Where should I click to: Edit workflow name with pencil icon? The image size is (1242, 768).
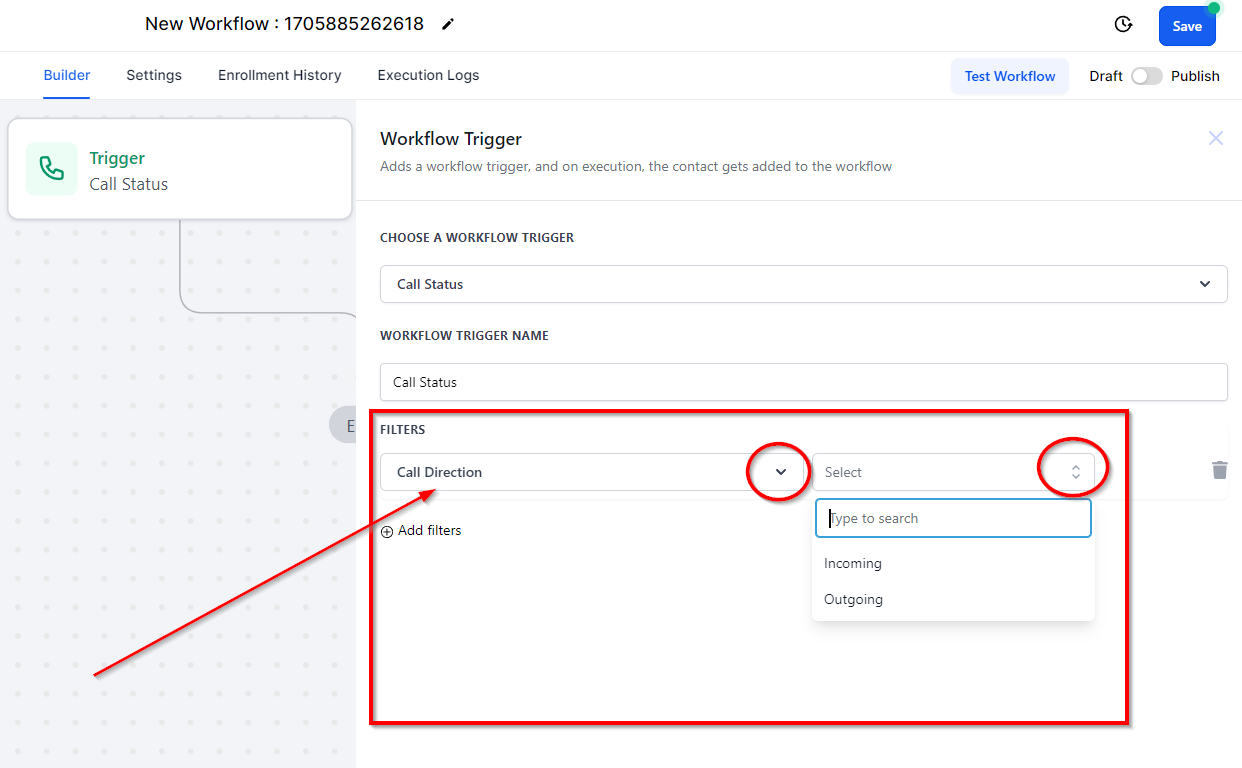coord(448,24)
